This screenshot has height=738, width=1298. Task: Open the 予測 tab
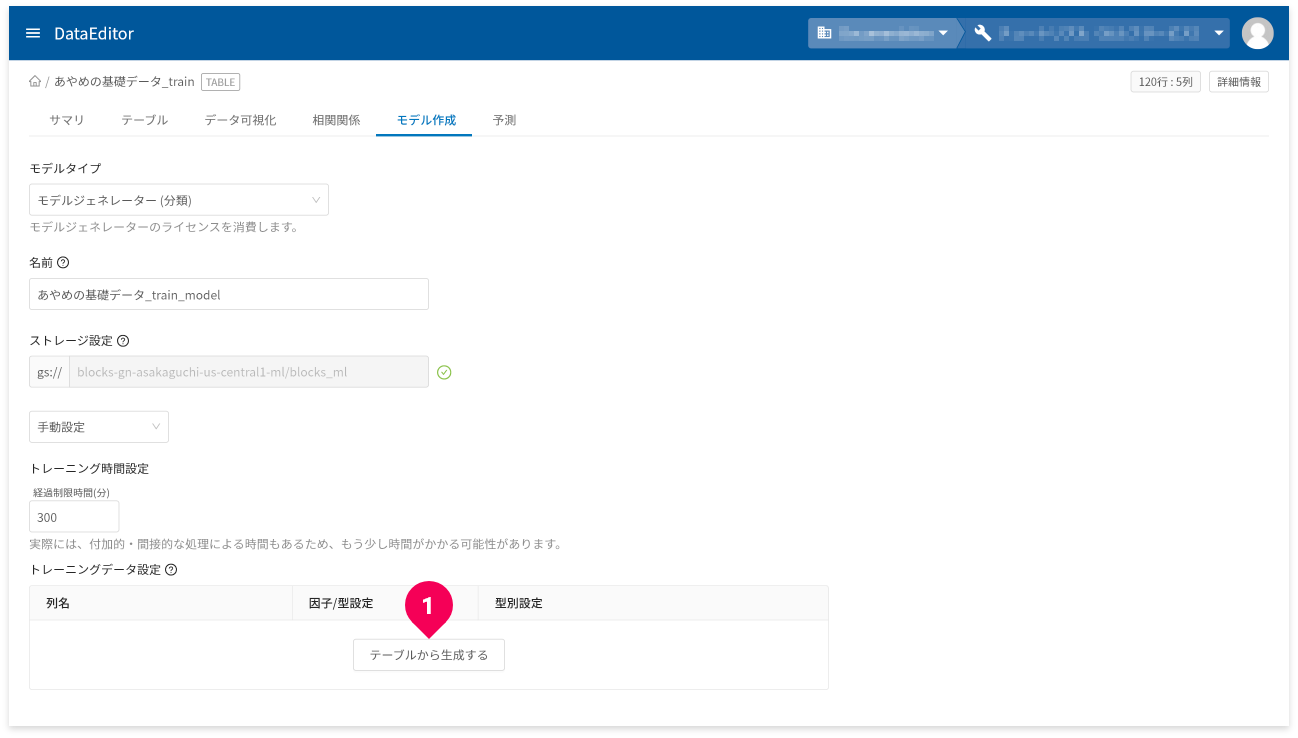tap(504, 120)
